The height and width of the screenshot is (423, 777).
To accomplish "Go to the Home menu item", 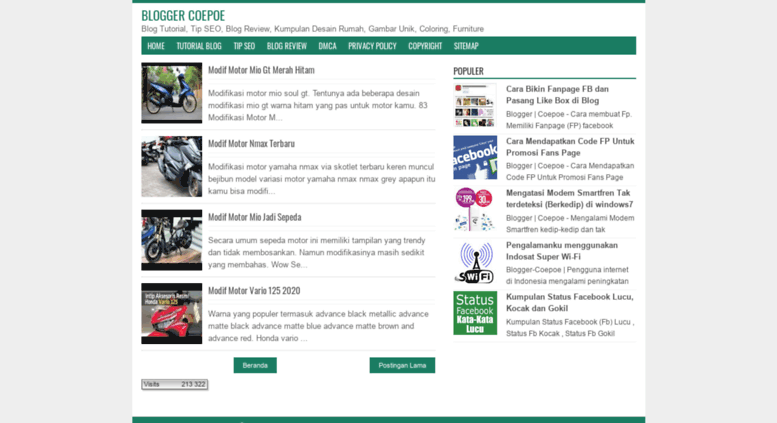I will tap(156, 46).
